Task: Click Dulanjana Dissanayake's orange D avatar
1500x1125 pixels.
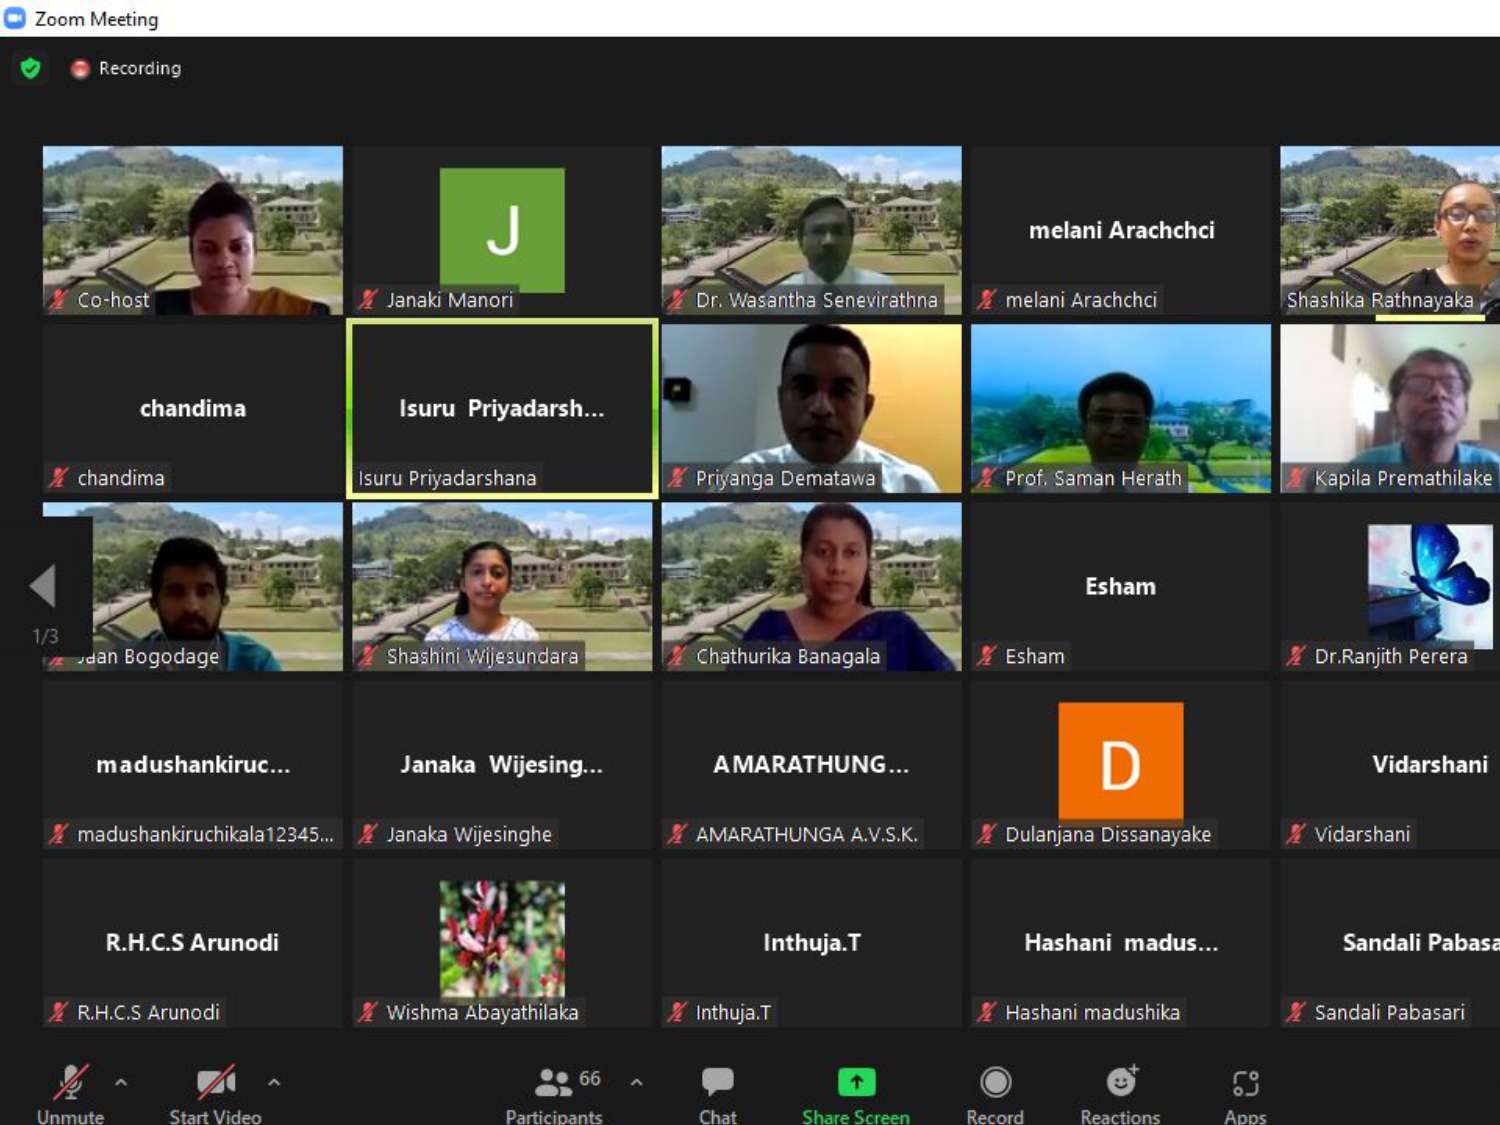Action: point(1121,764)
